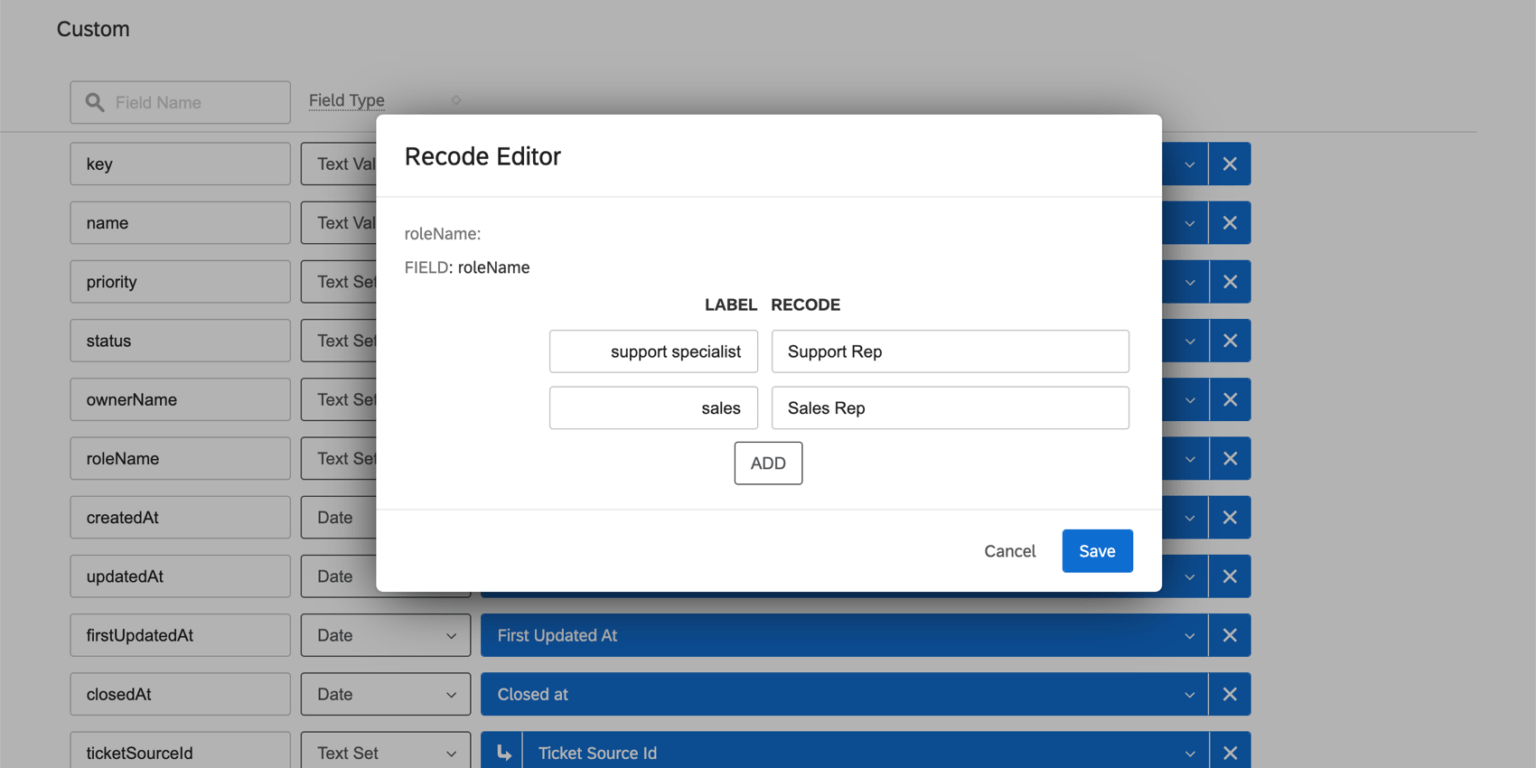Remove the roleName field mapping
The image size is (1536, 768).
(x=1229, y=458)
